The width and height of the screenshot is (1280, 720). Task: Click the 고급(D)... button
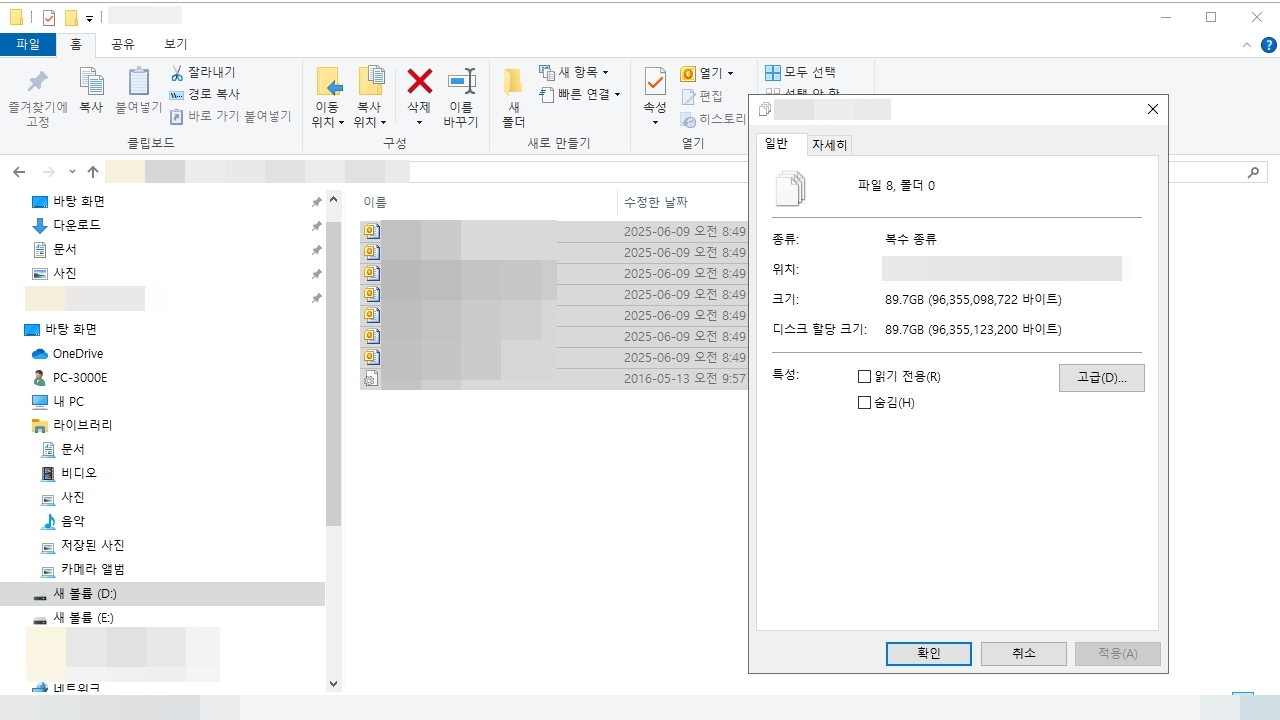1102,377
